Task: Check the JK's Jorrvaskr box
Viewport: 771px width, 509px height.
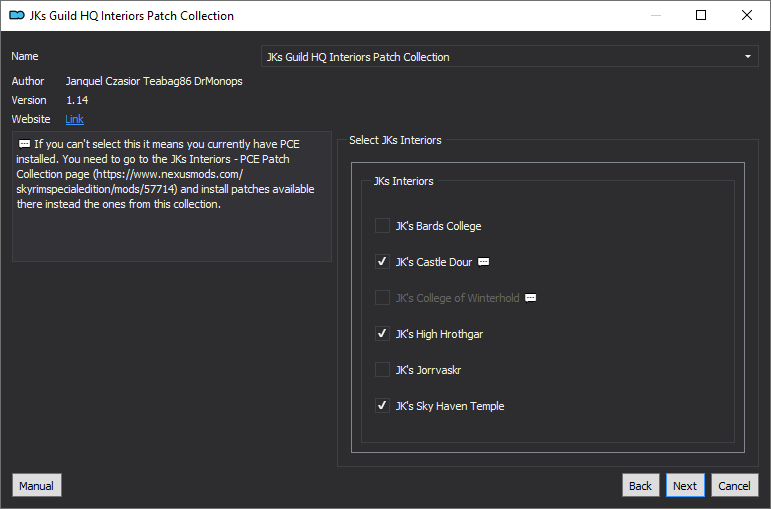Action: click(x=382, y=370)
